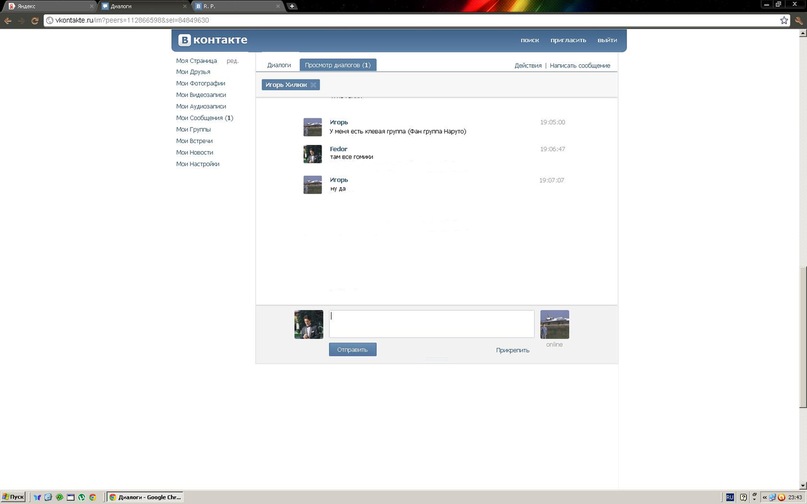
Task: Bookmark page using the star icon
Action: click(x=783, y=20)
